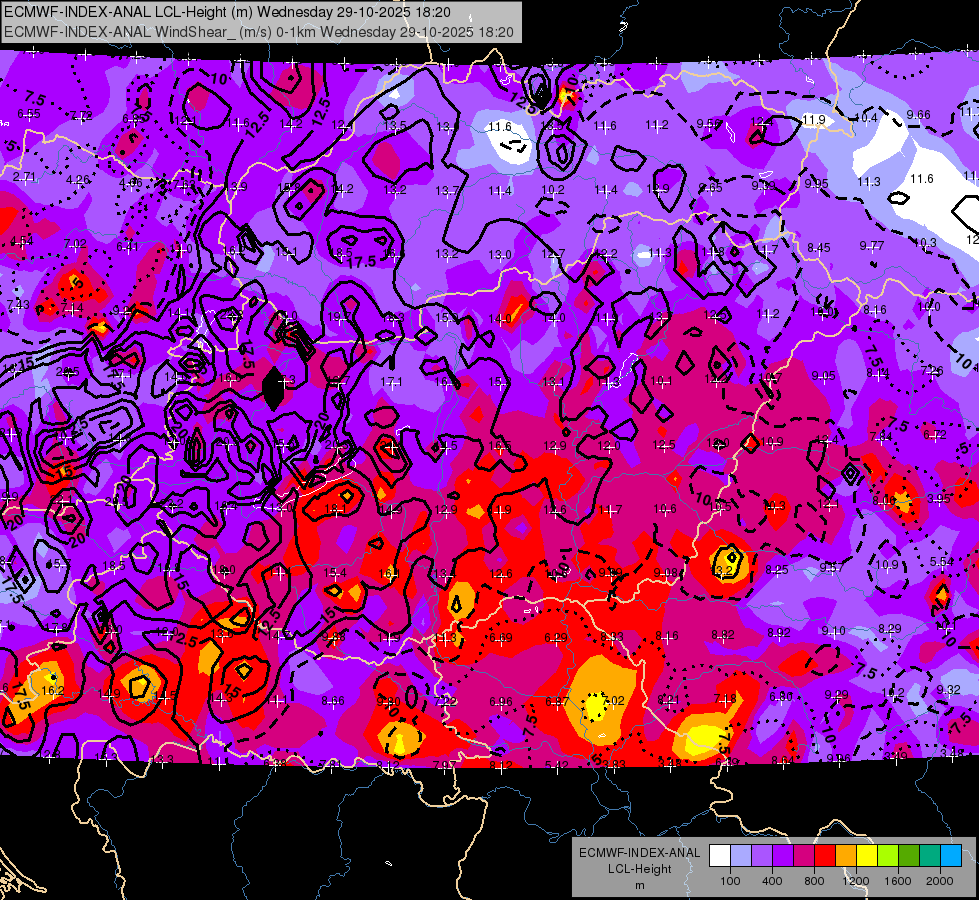Click the '7.26' grid value

(932, 371)
